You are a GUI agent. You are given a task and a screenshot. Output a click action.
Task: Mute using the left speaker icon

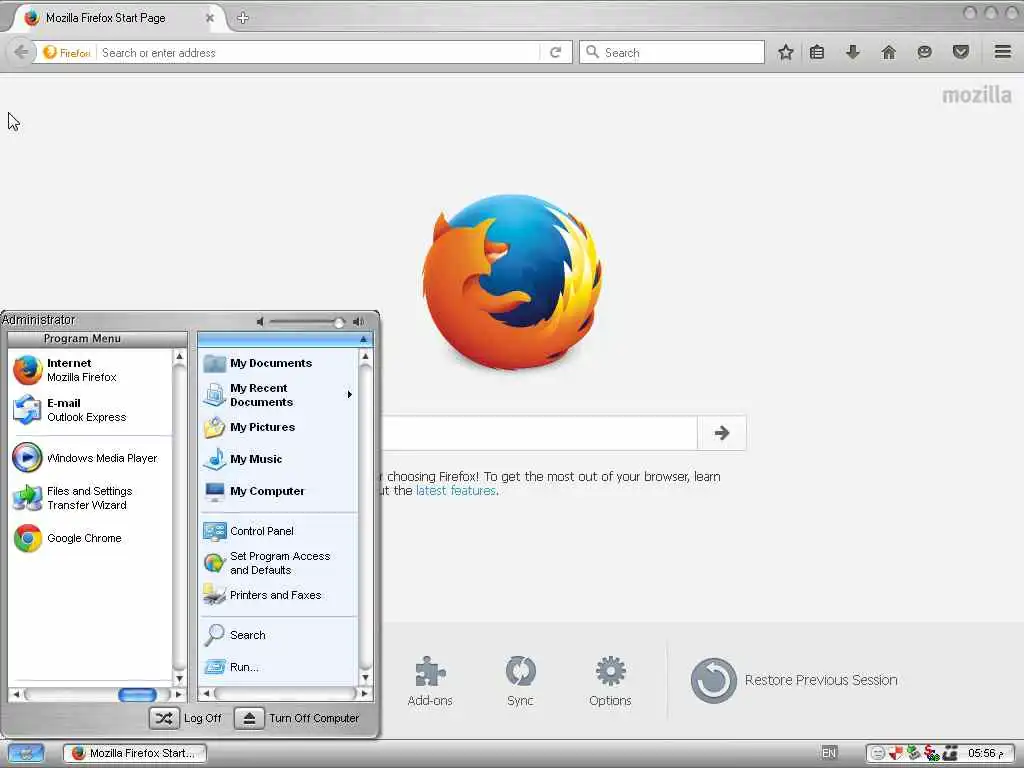click(x=260, y=321)
